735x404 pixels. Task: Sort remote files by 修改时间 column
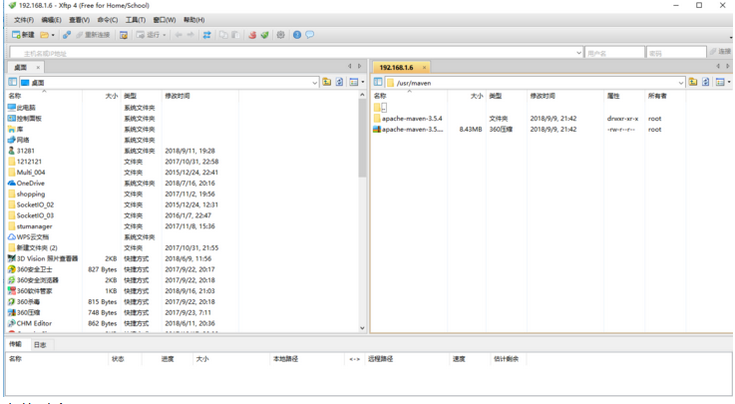(542, 96)
